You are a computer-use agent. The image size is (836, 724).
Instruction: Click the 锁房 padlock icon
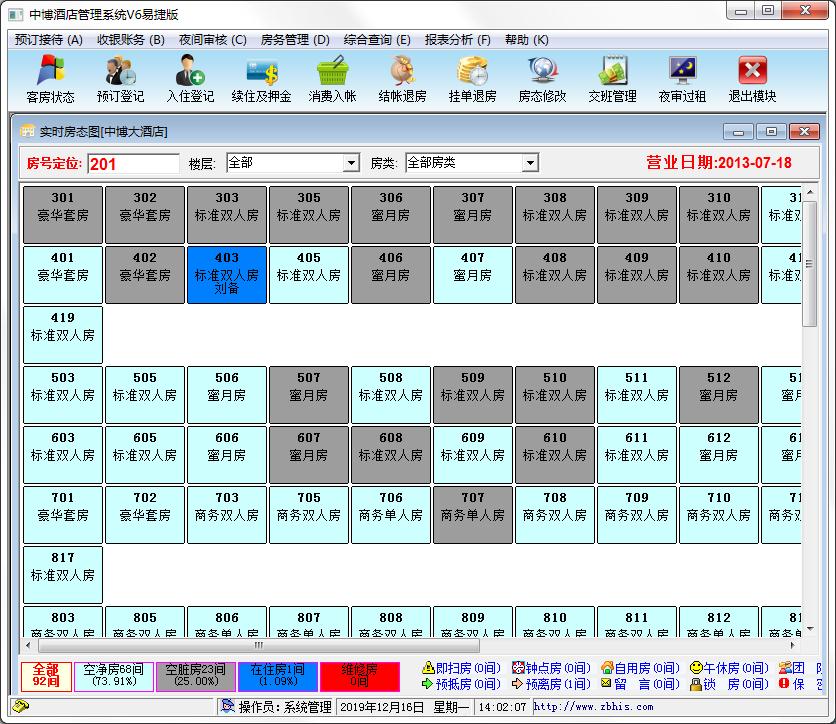pyautogui.click(x=695, y=683)
